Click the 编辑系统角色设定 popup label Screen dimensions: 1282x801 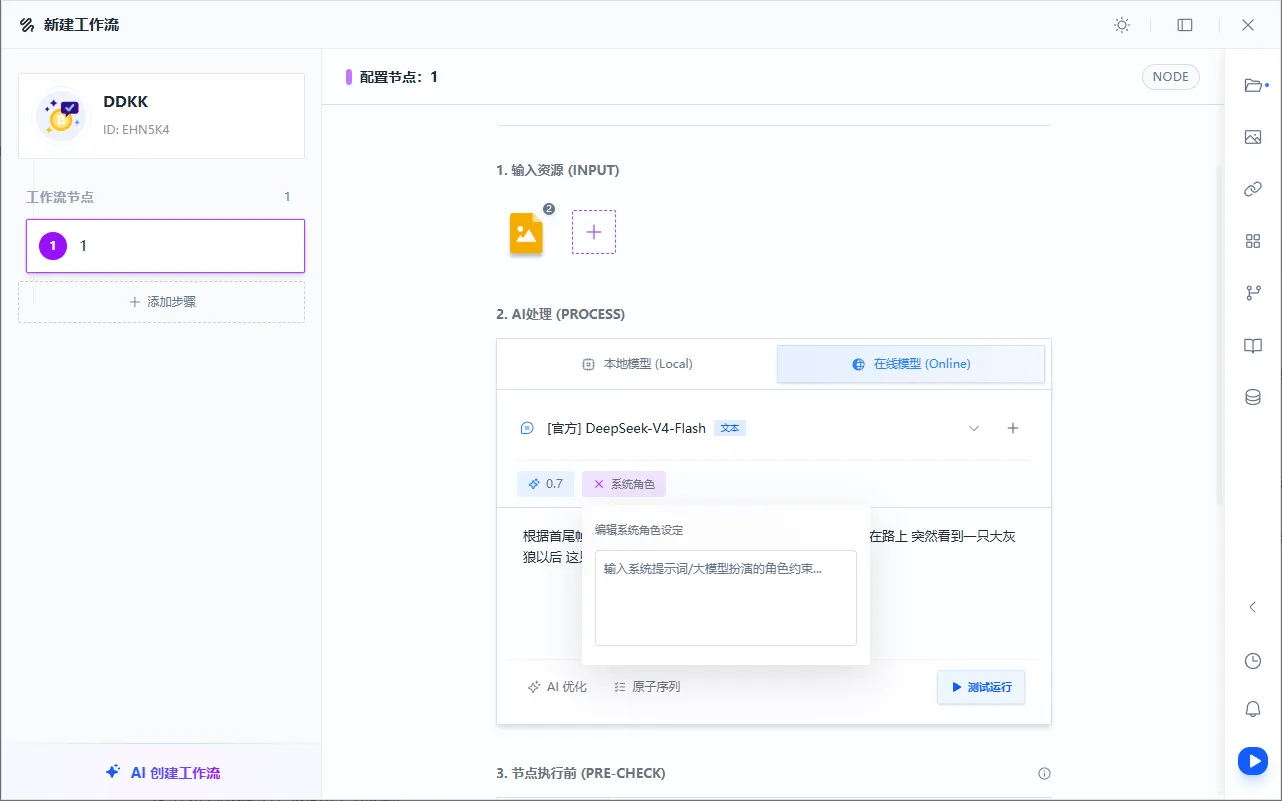click(x=639, y=530)
